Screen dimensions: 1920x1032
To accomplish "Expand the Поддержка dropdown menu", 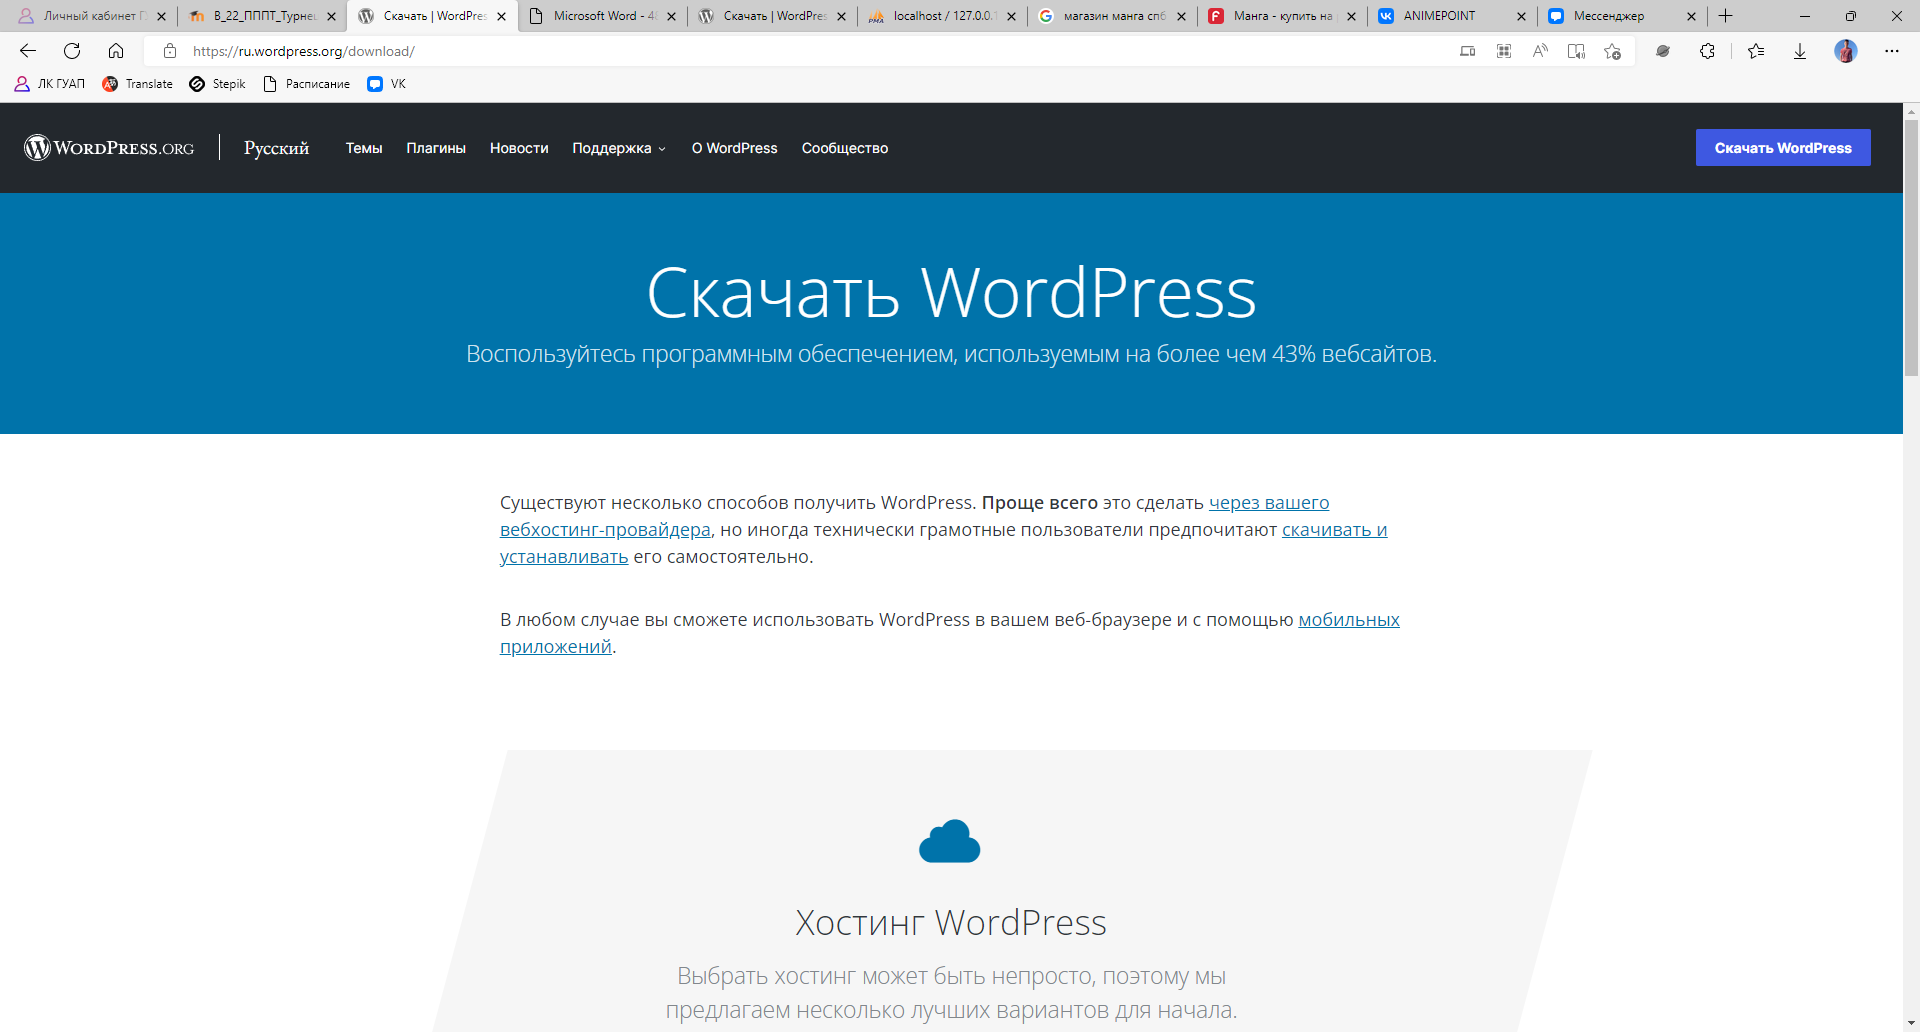I will [619, 148].
